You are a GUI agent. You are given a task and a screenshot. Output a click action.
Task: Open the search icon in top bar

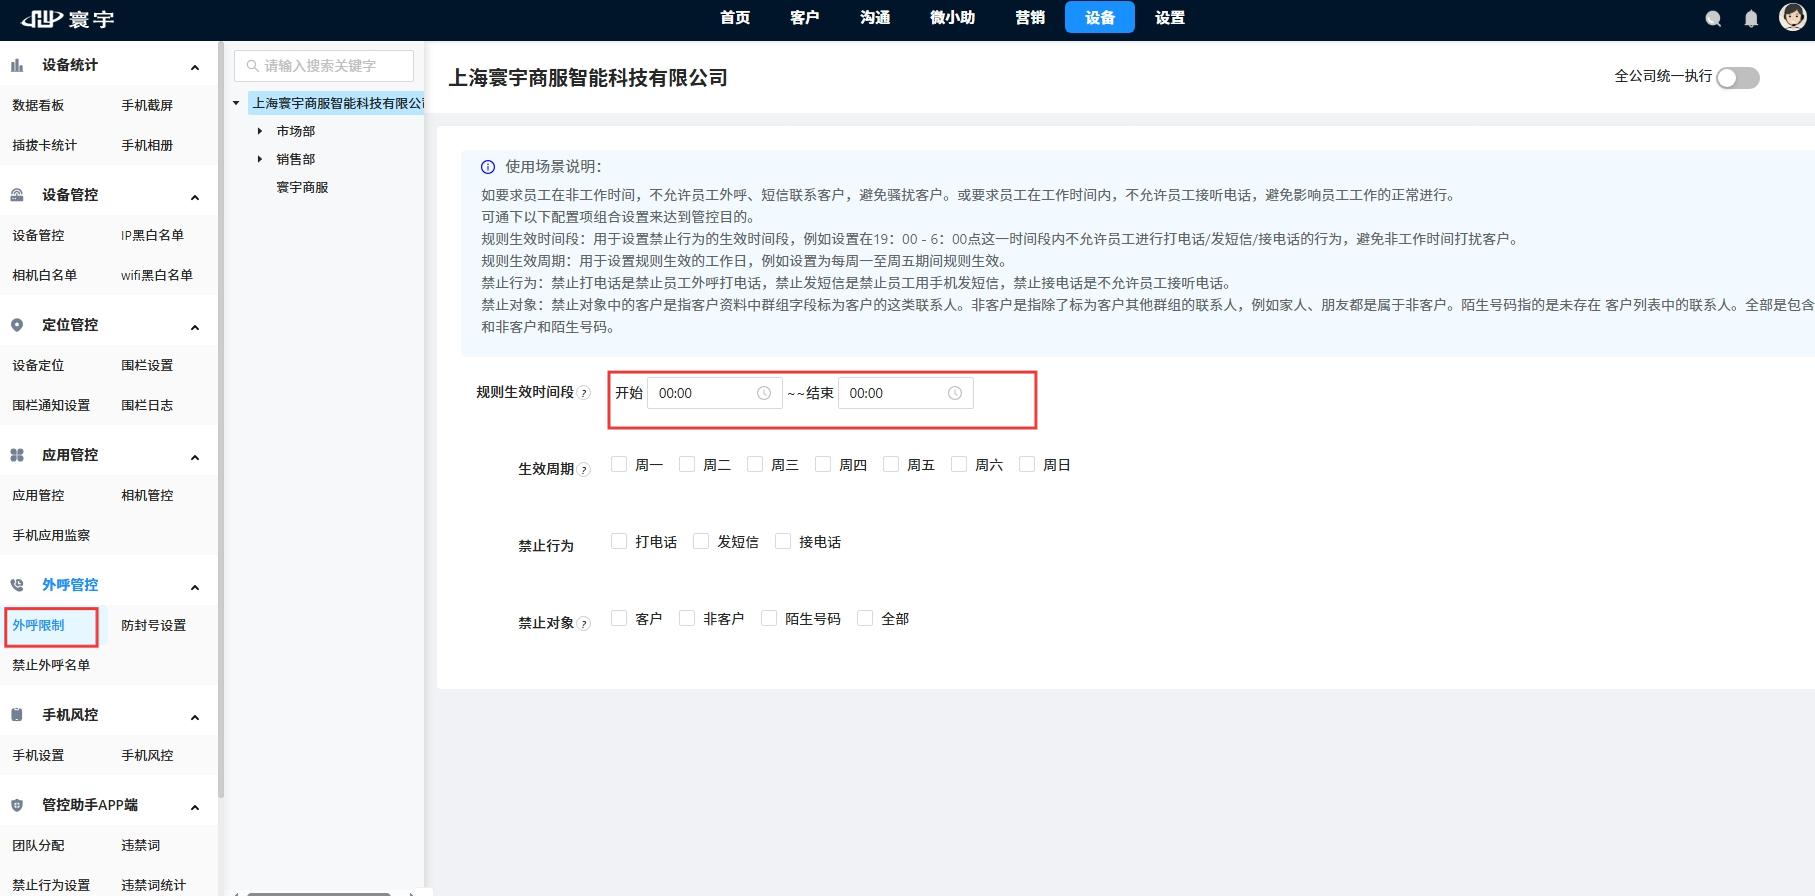click(x=1713, y=19)
